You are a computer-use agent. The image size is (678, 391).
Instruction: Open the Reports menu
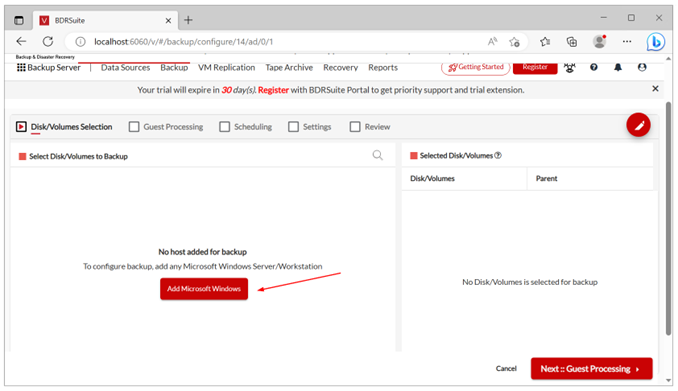383,67
